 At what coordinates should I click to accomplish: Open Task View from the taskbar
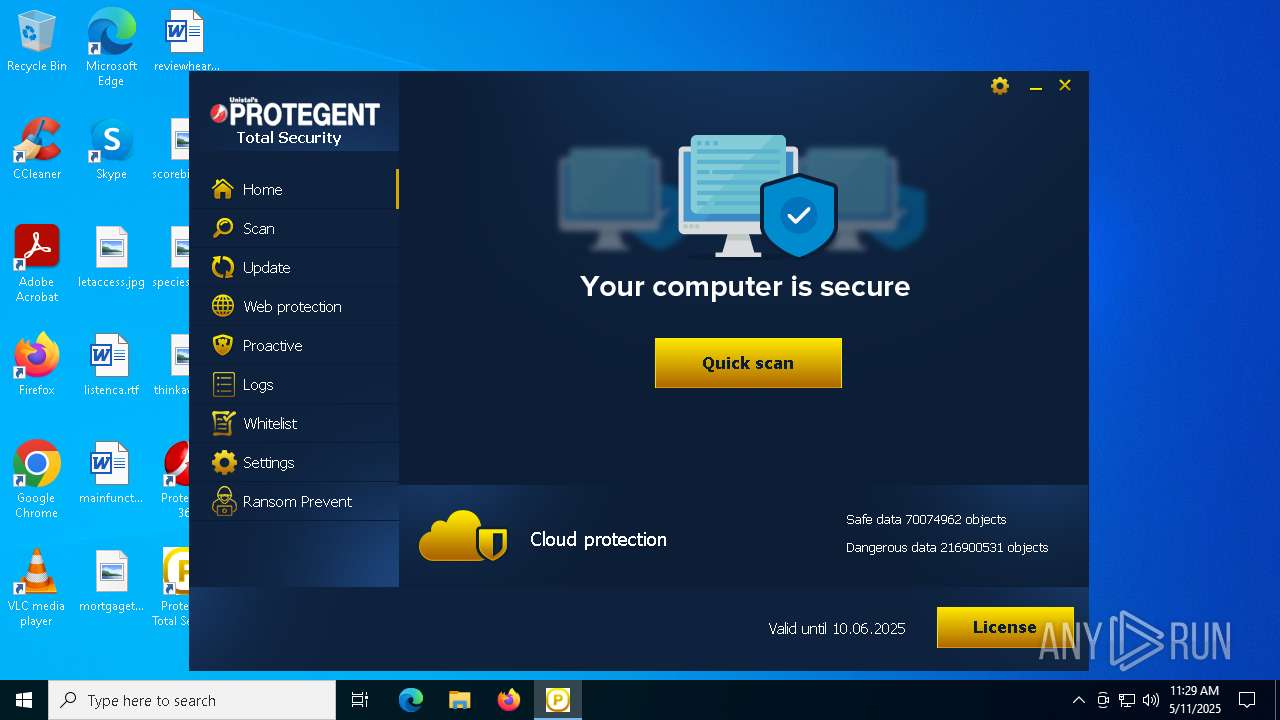point(360,700)
